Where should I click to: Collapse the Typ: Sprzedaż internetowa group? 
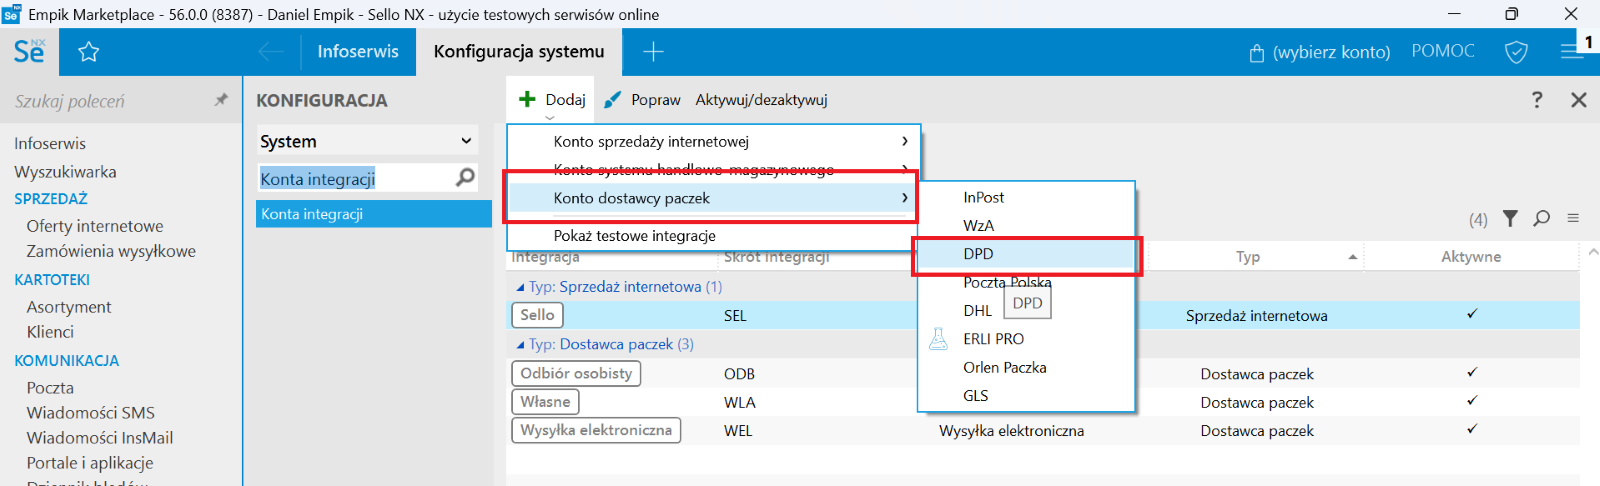520,287
